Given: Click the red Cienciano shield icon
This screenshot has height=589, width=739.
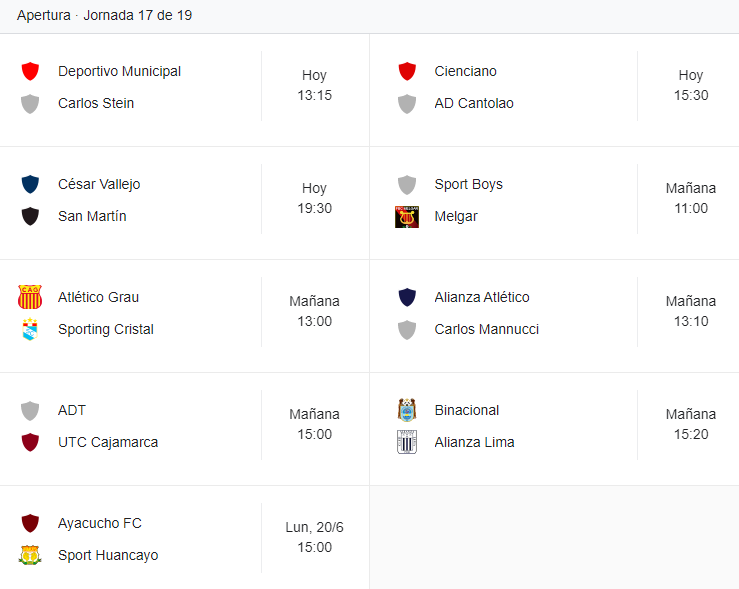Looking at the screenshot, I should click(x=407, y=71).
